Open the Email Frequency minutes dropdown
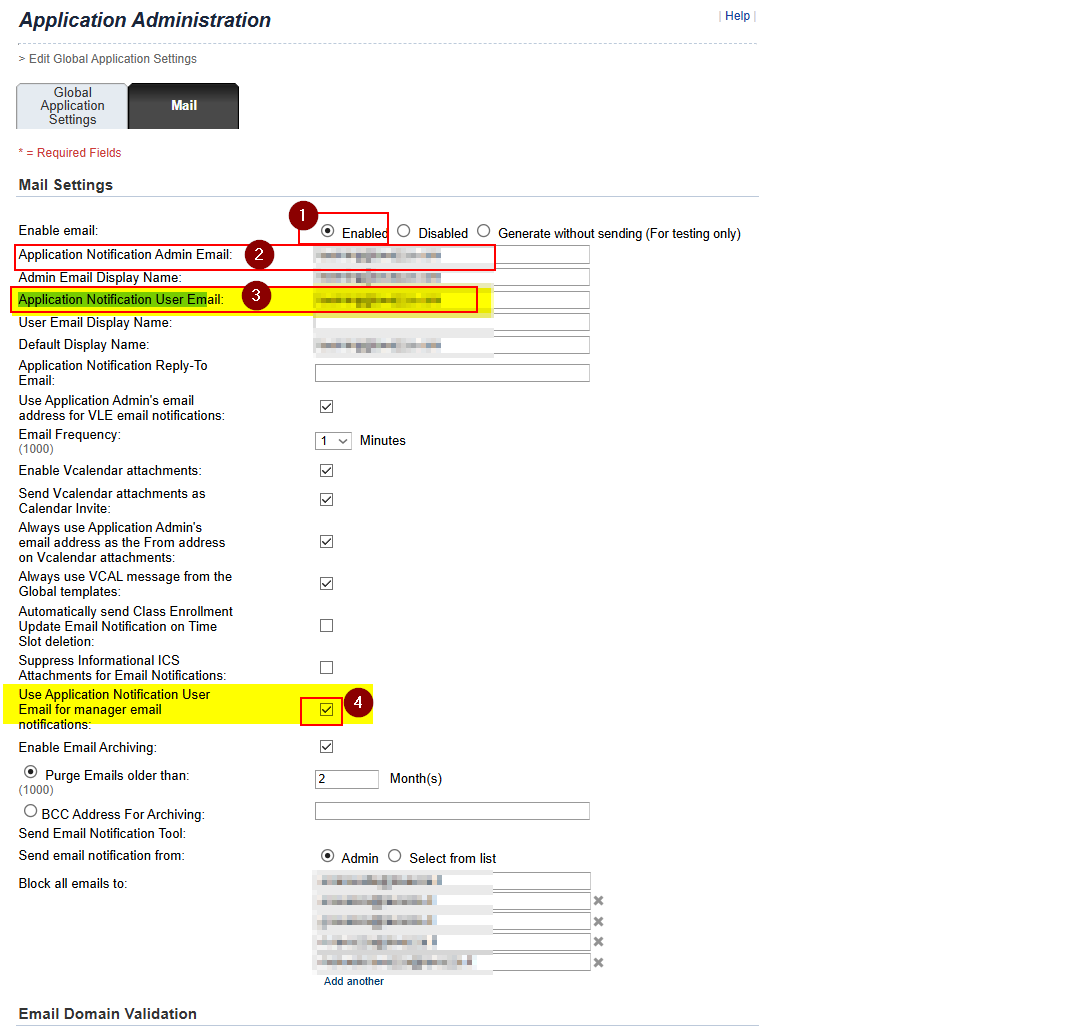Viewport: 1070px width, 1036px height. coord(334,441)
